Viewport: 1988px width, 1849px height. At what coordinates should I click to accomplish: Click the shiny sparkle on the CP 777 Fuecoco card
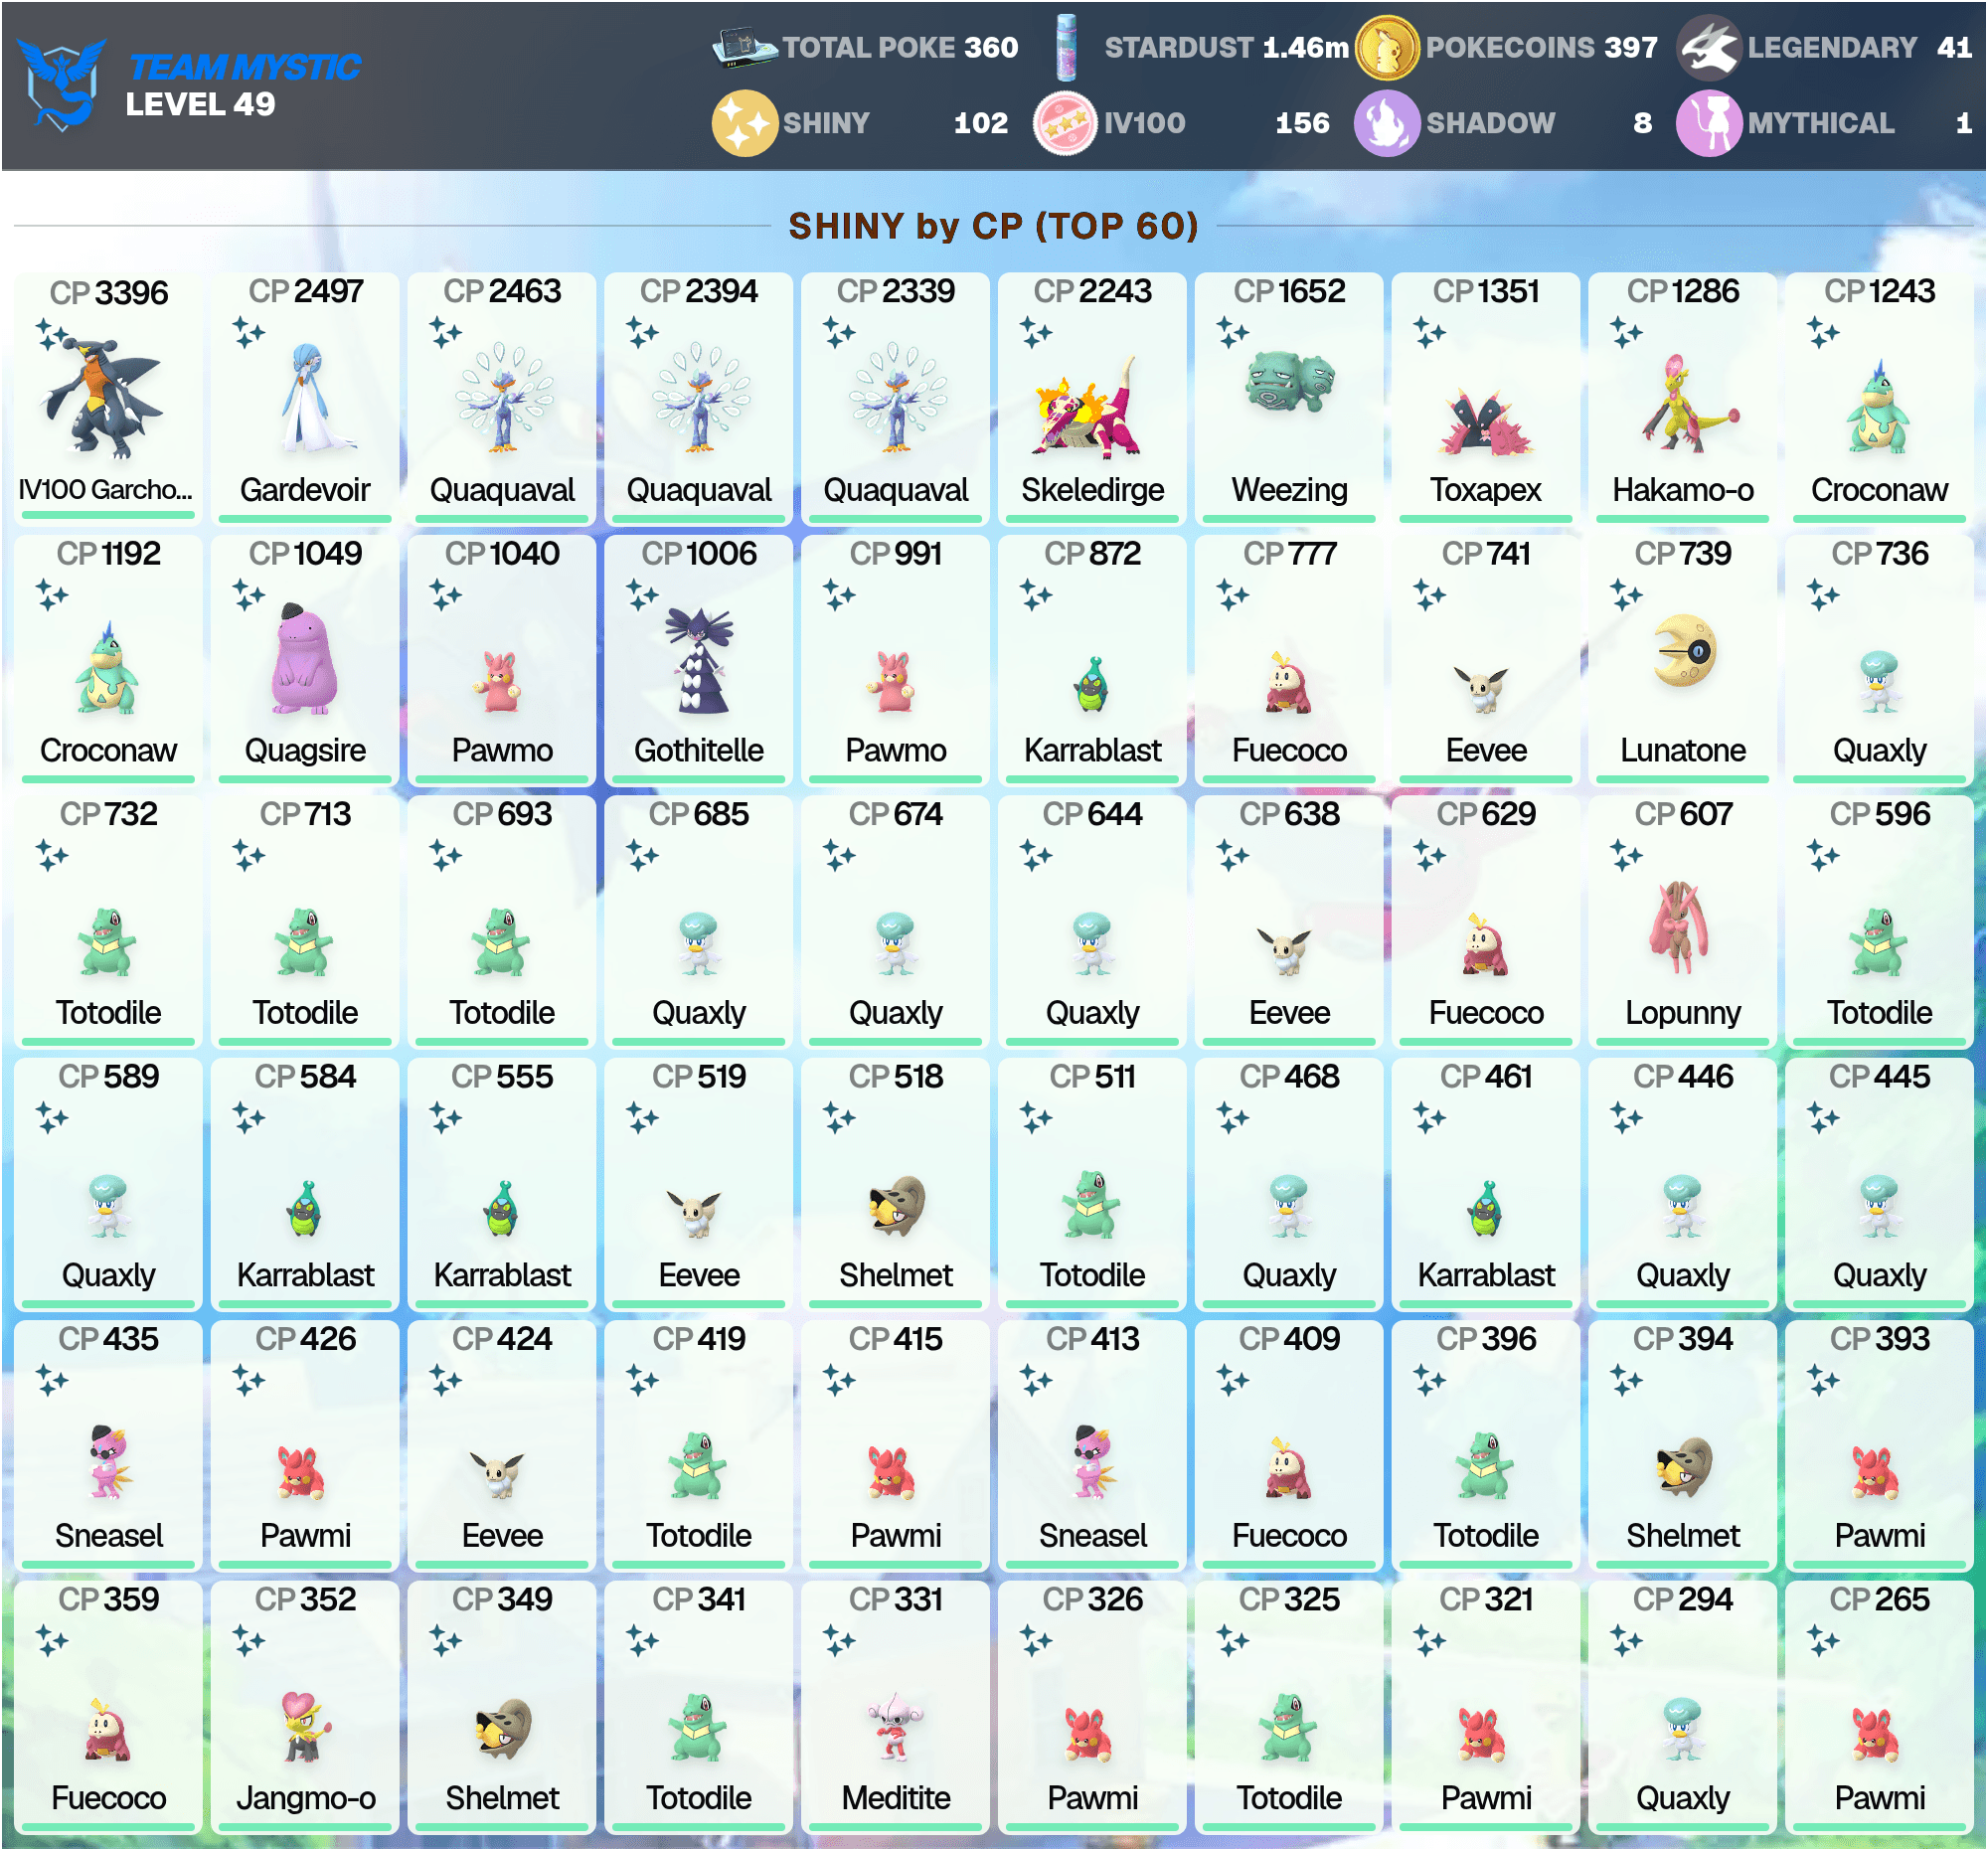(x=1233, y=594)
